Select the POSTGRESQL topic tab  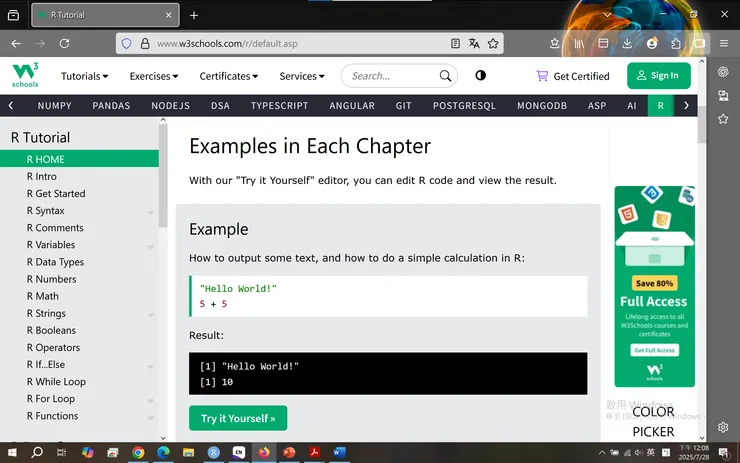tap(464, 106)
